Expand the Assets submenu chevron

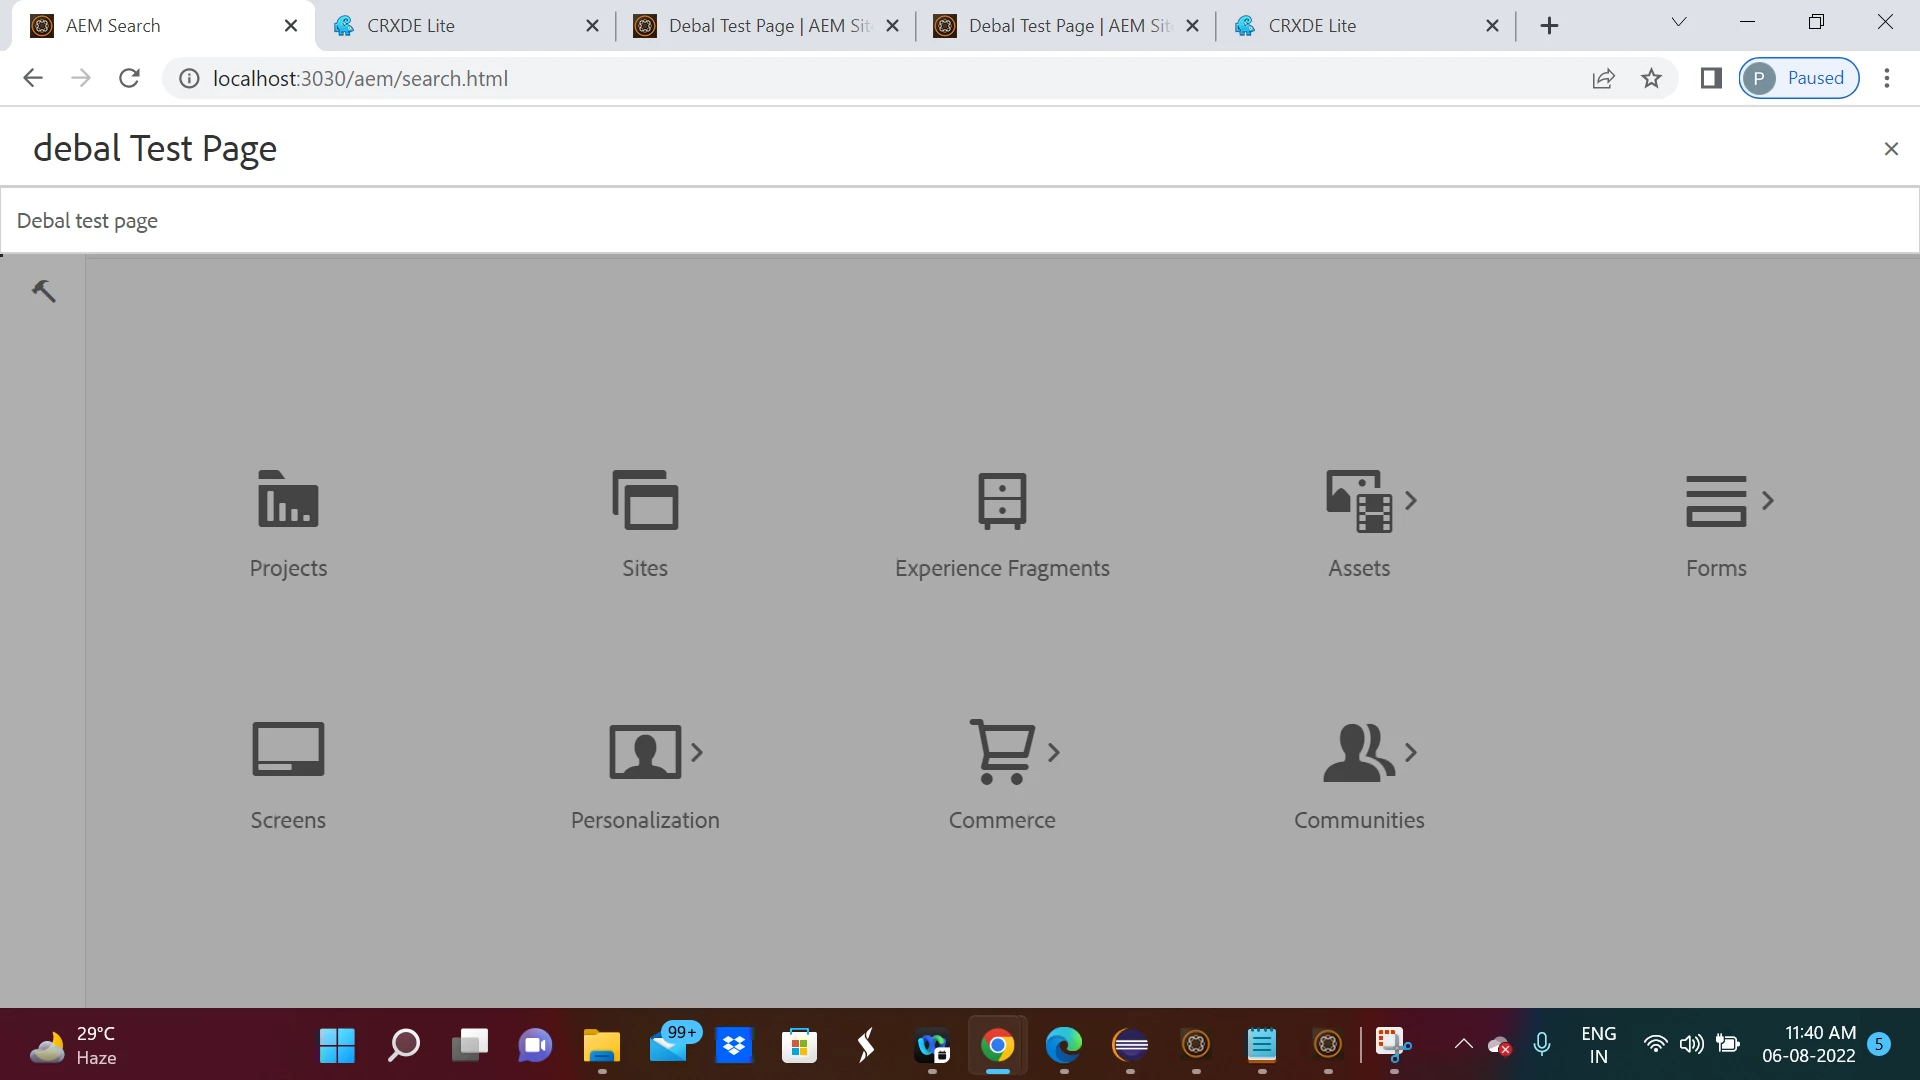tap(1411, 500)
